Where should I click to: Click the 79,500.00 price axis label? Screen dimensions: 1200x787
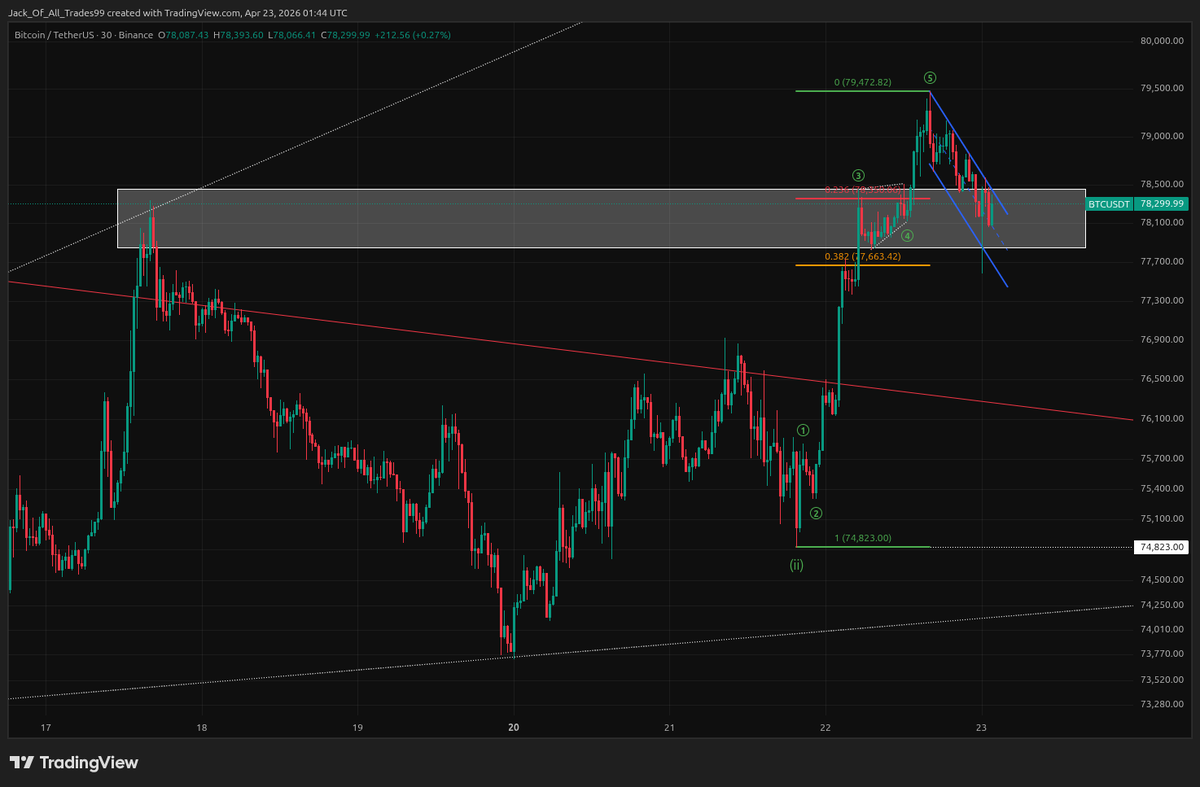tap(1162, 89)
